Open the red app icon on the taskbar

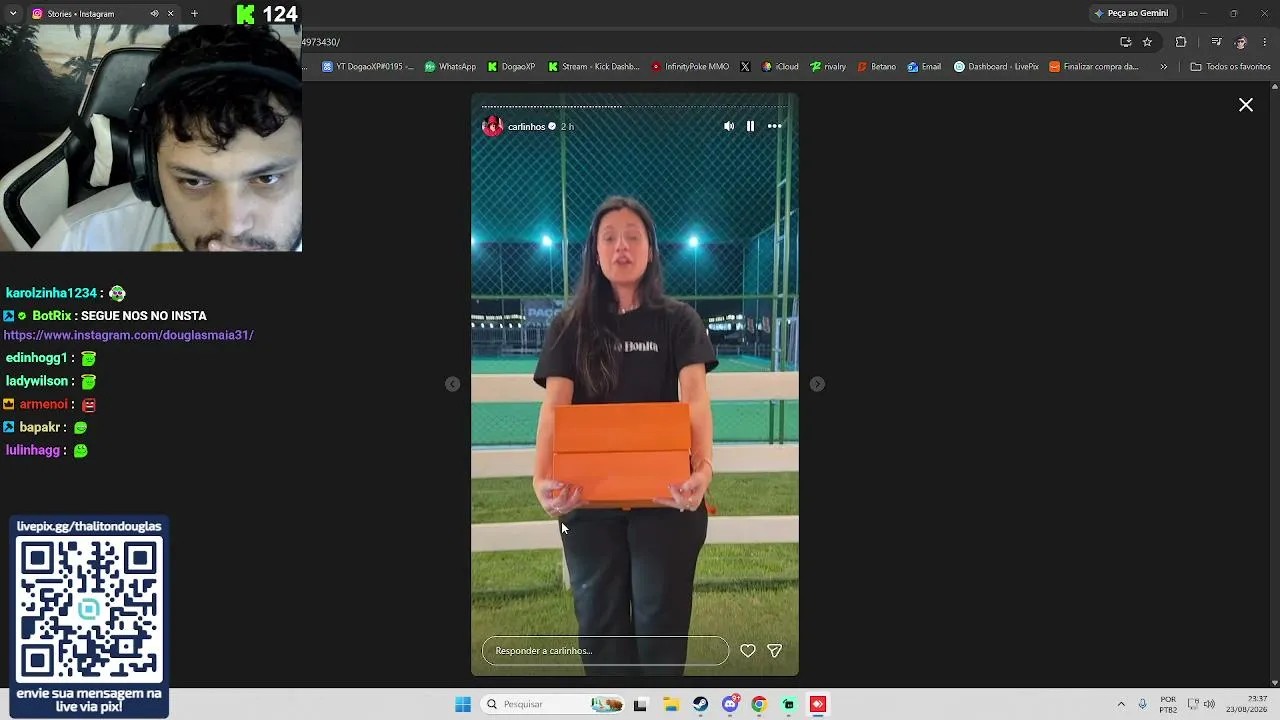(818, 704)
